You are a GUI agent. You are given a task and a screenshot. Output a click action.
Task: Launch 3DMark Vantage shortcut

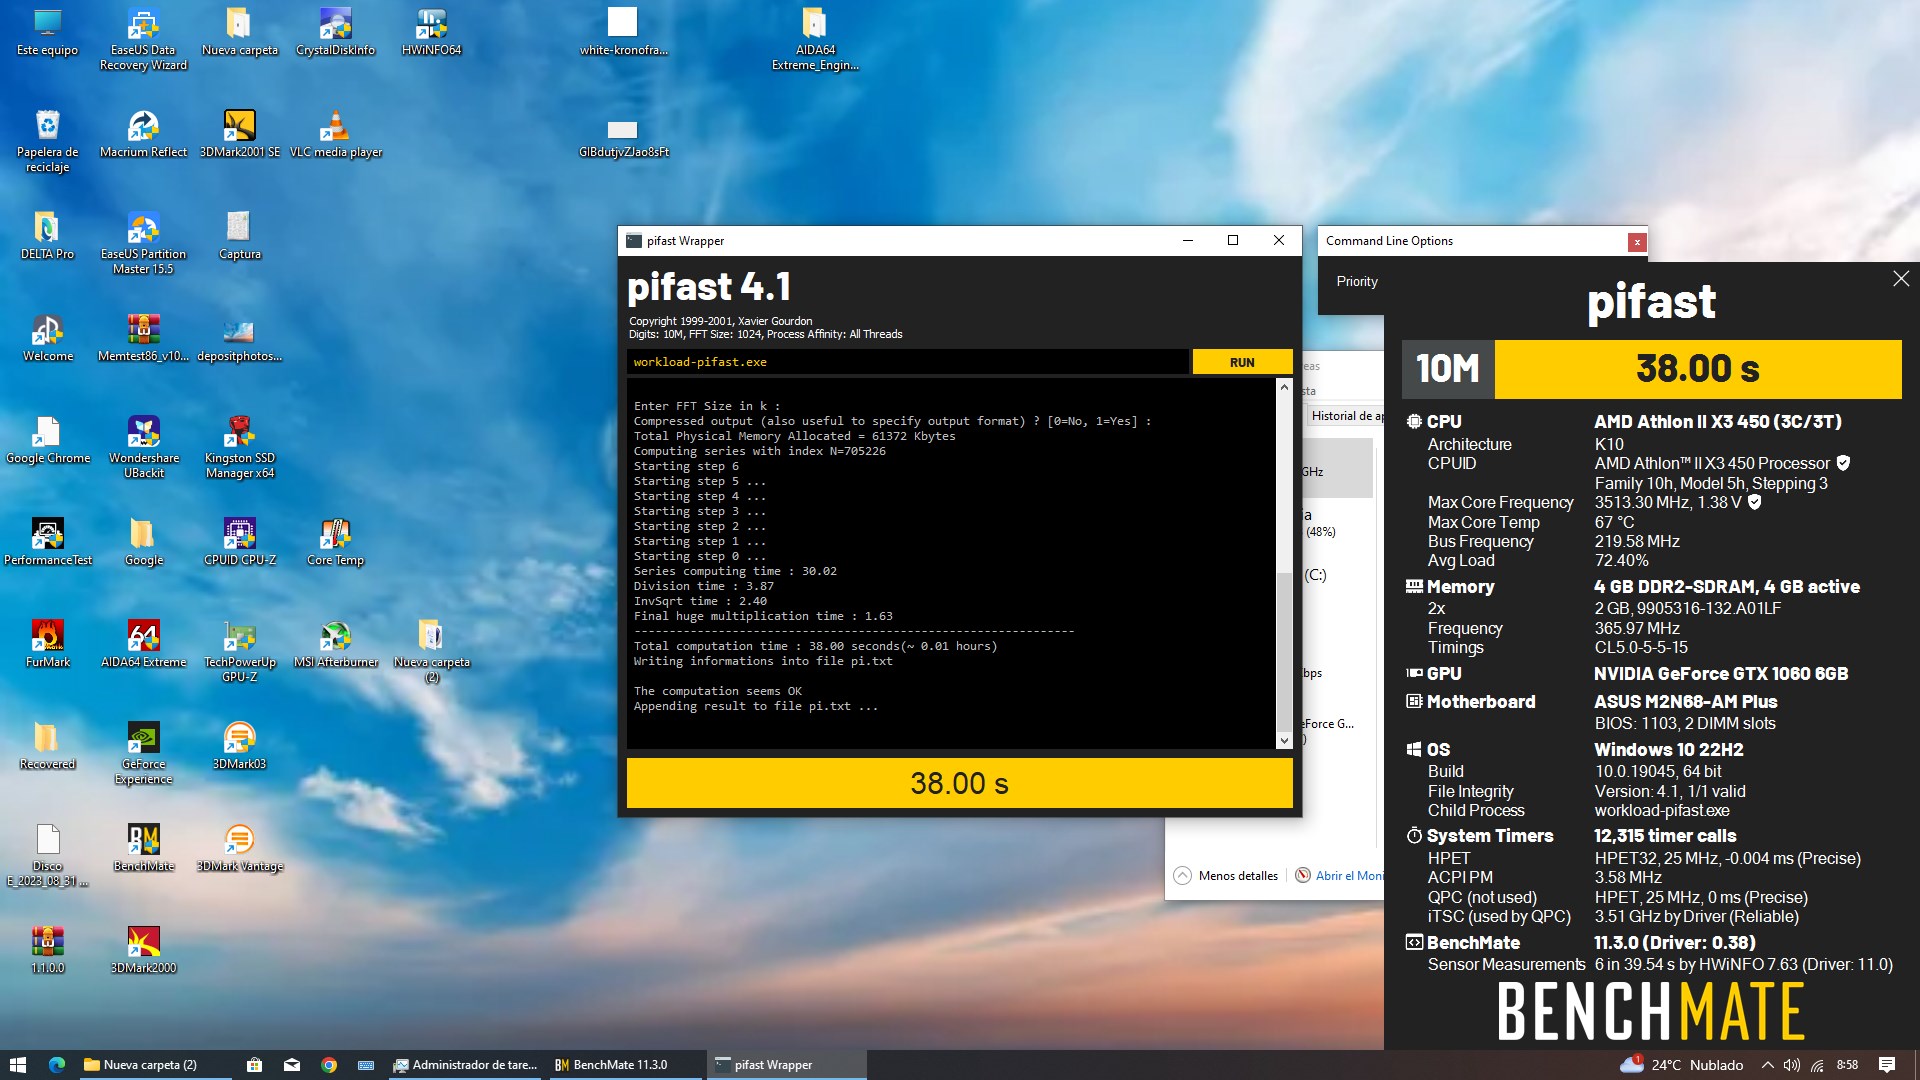[239, 848]
